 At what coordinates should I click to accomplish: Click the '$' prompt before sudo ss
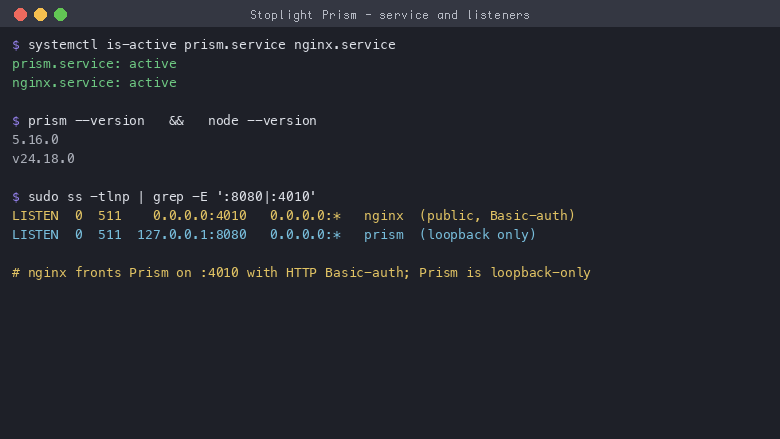16,197
